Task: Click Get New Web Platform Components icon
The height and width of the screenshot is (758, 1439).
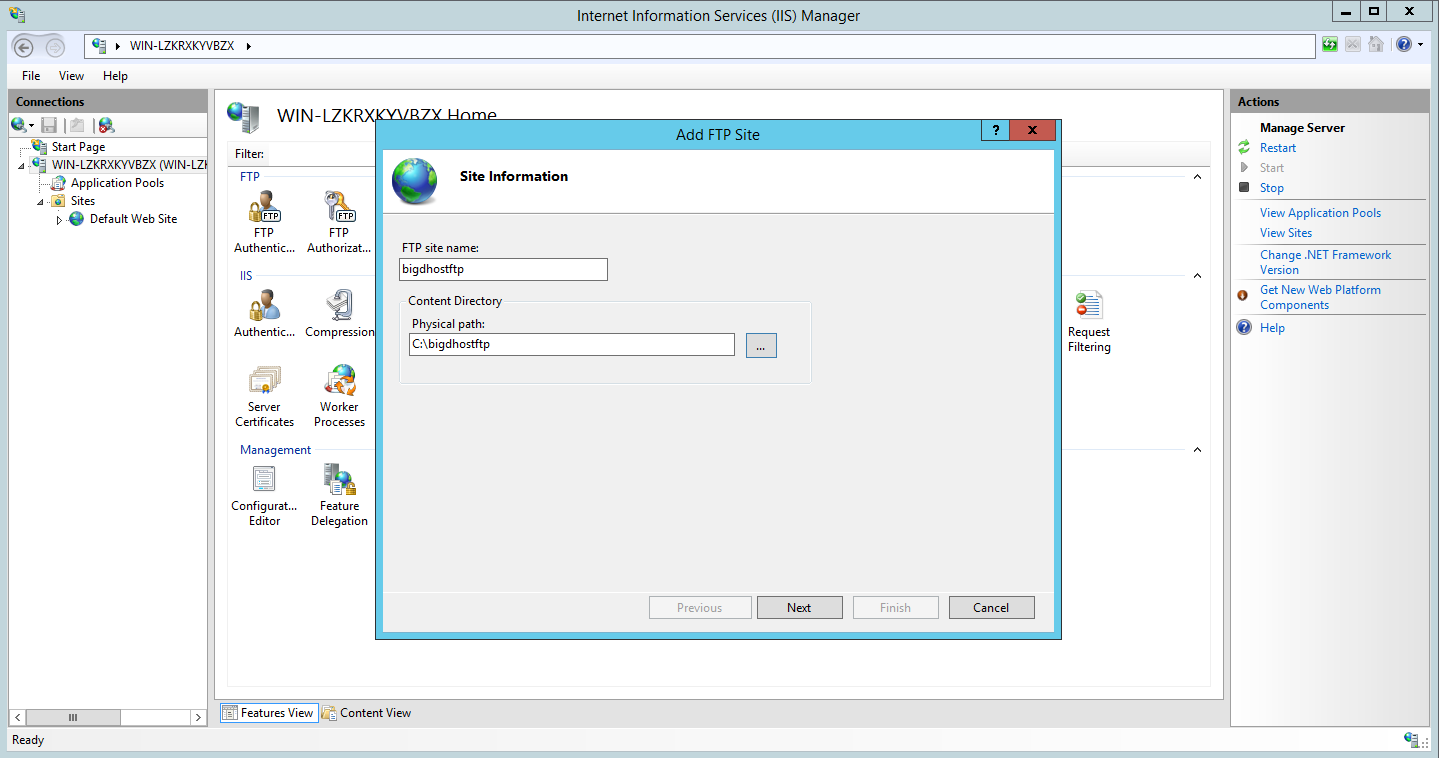Action: [1243, 295]
